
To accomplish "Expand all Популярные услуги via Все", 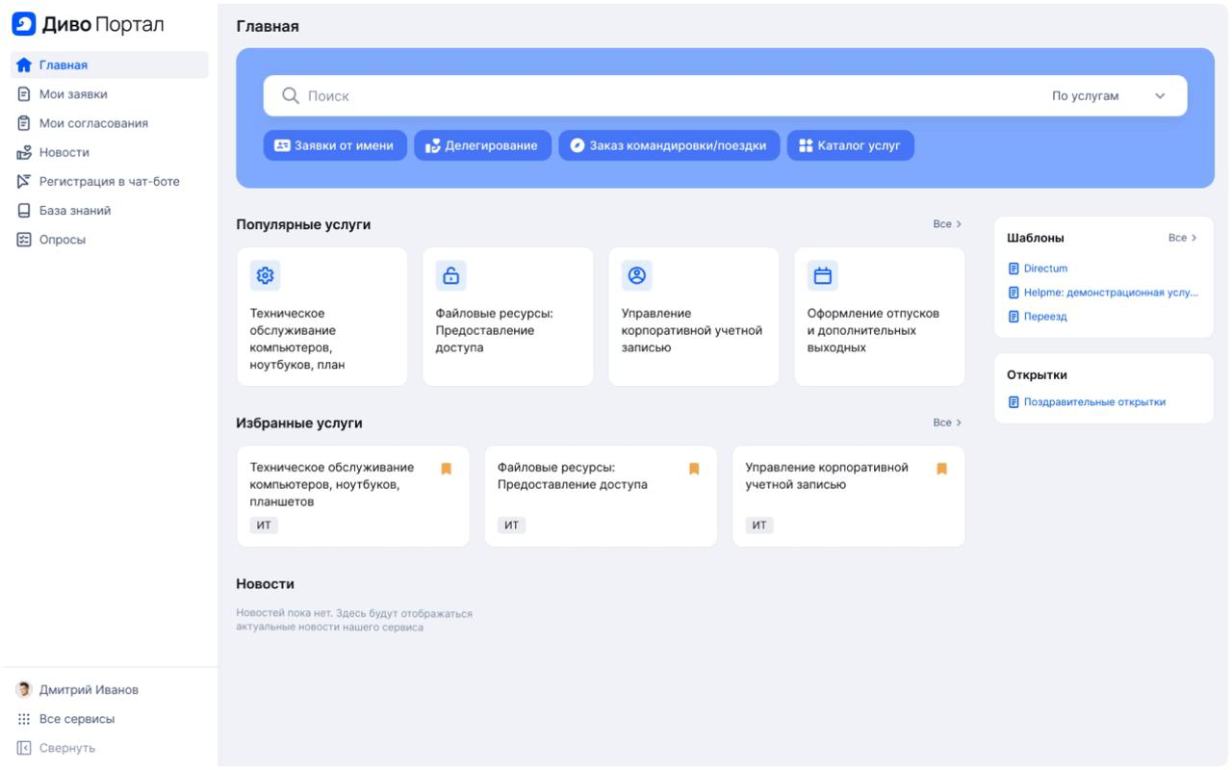I will (x=946, y=224).
